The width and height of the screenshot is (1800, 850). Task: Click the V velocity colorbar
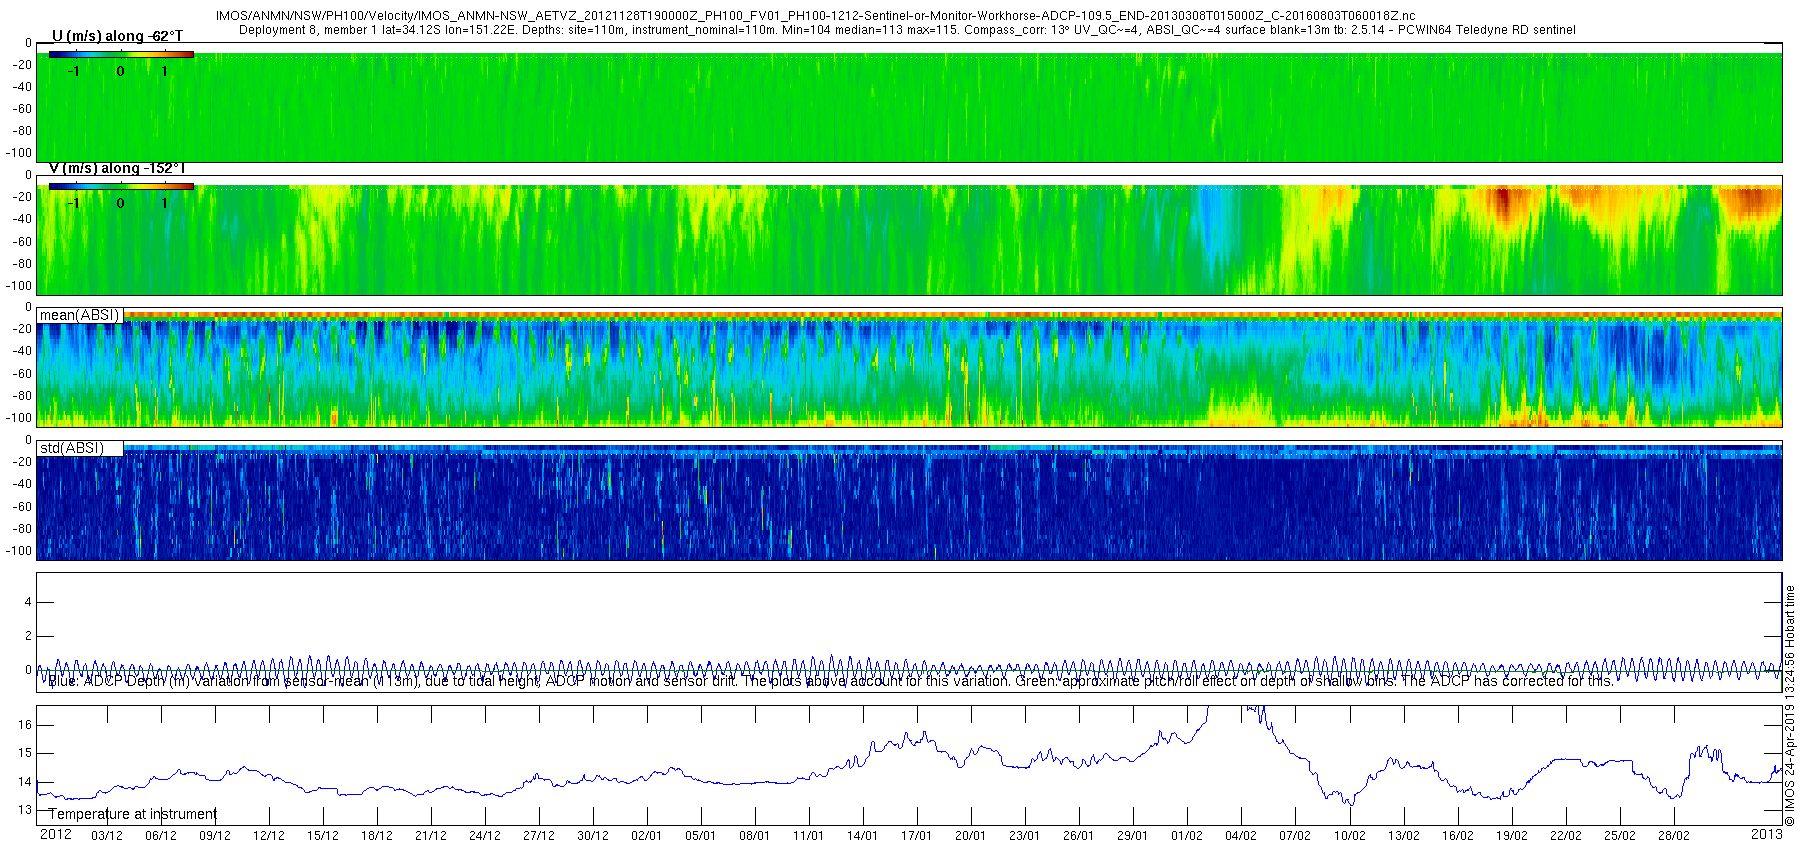click(120, 186)
